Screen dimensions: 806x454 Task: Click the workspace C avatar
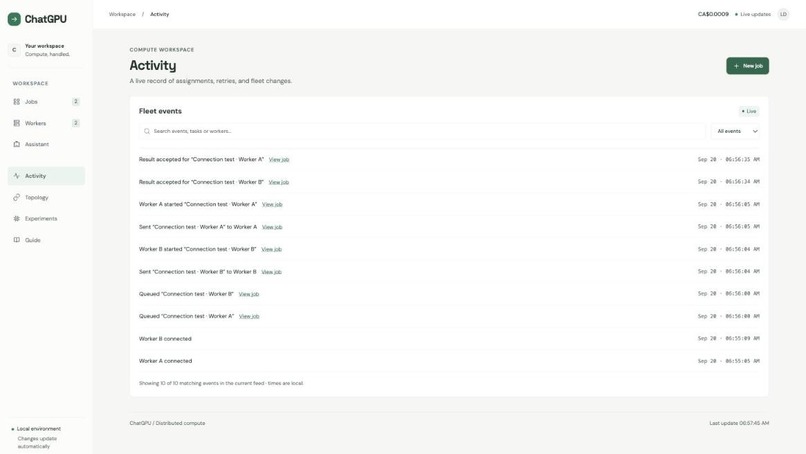coord(14,50)
